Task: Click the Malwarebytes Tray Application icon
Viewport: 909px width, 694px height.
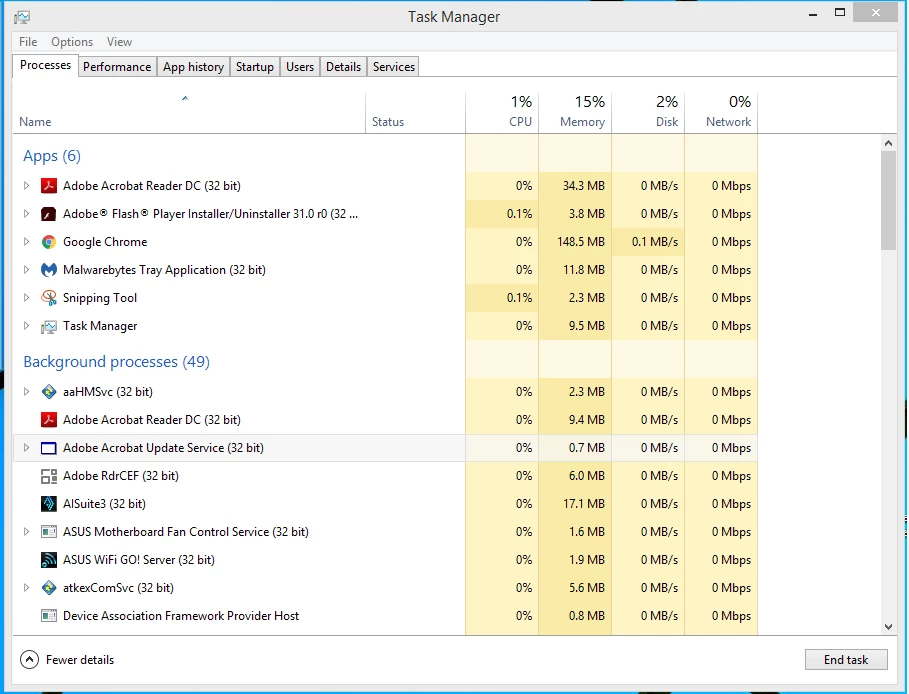Action: tap(49, 270)
